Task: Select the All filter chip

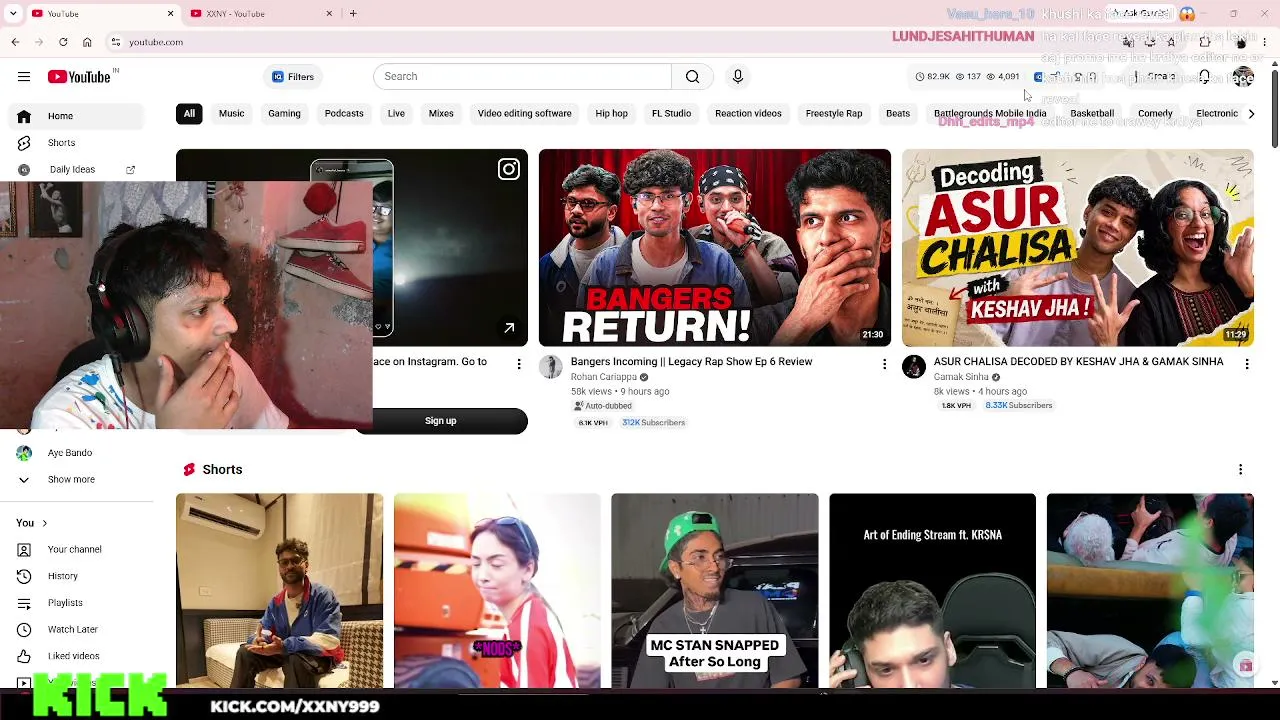Action: (x=189, y=114)
